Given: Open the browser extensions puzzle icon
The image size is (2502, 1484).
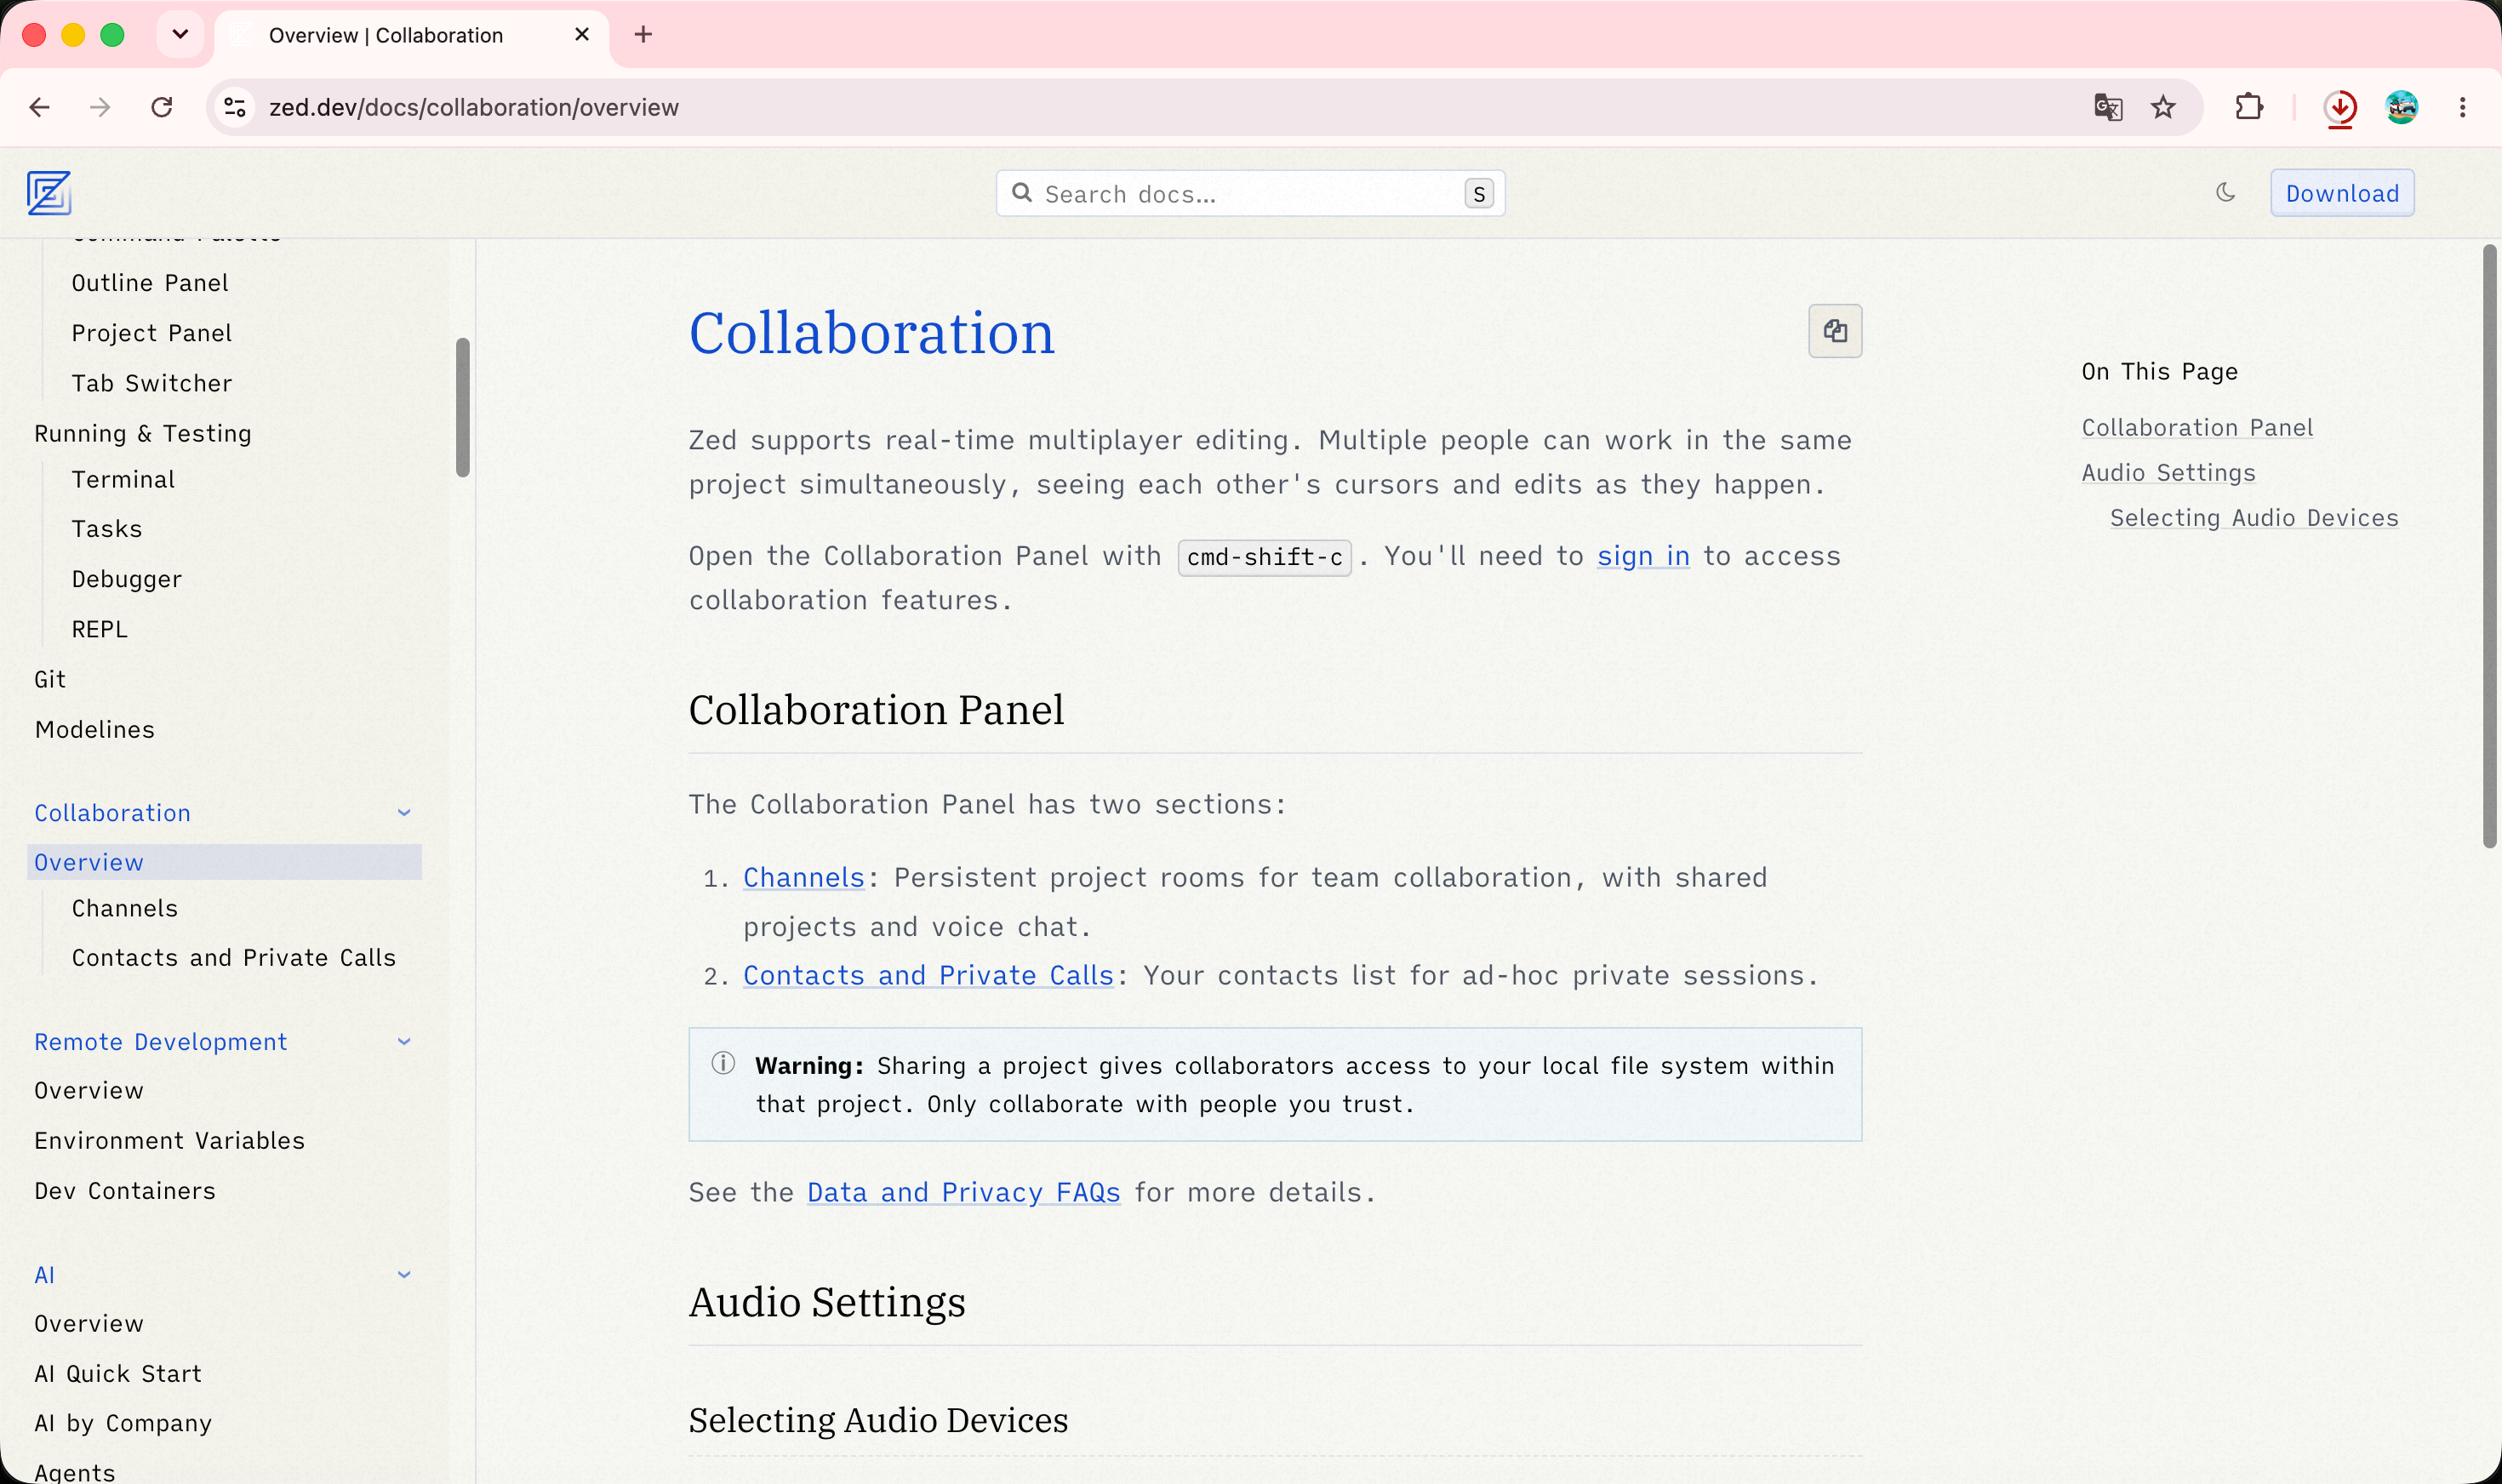Looking at the screenshot, I should coord(2249,107).
